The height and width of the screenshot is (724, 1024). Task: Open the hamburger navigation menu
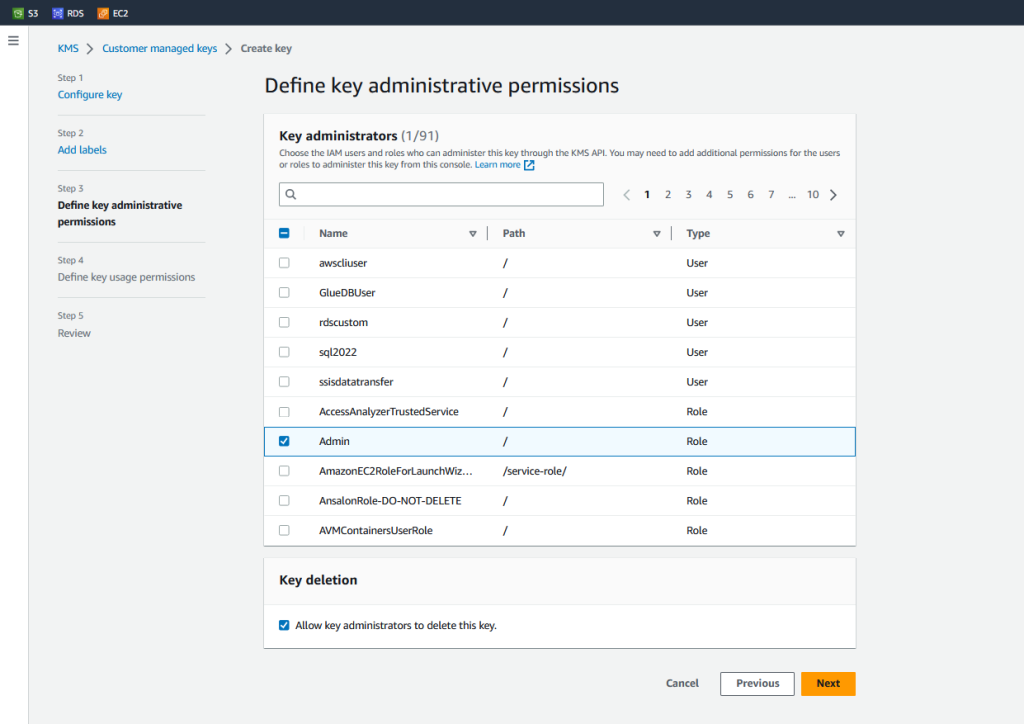pyautogui.click(x=13, y=40)
